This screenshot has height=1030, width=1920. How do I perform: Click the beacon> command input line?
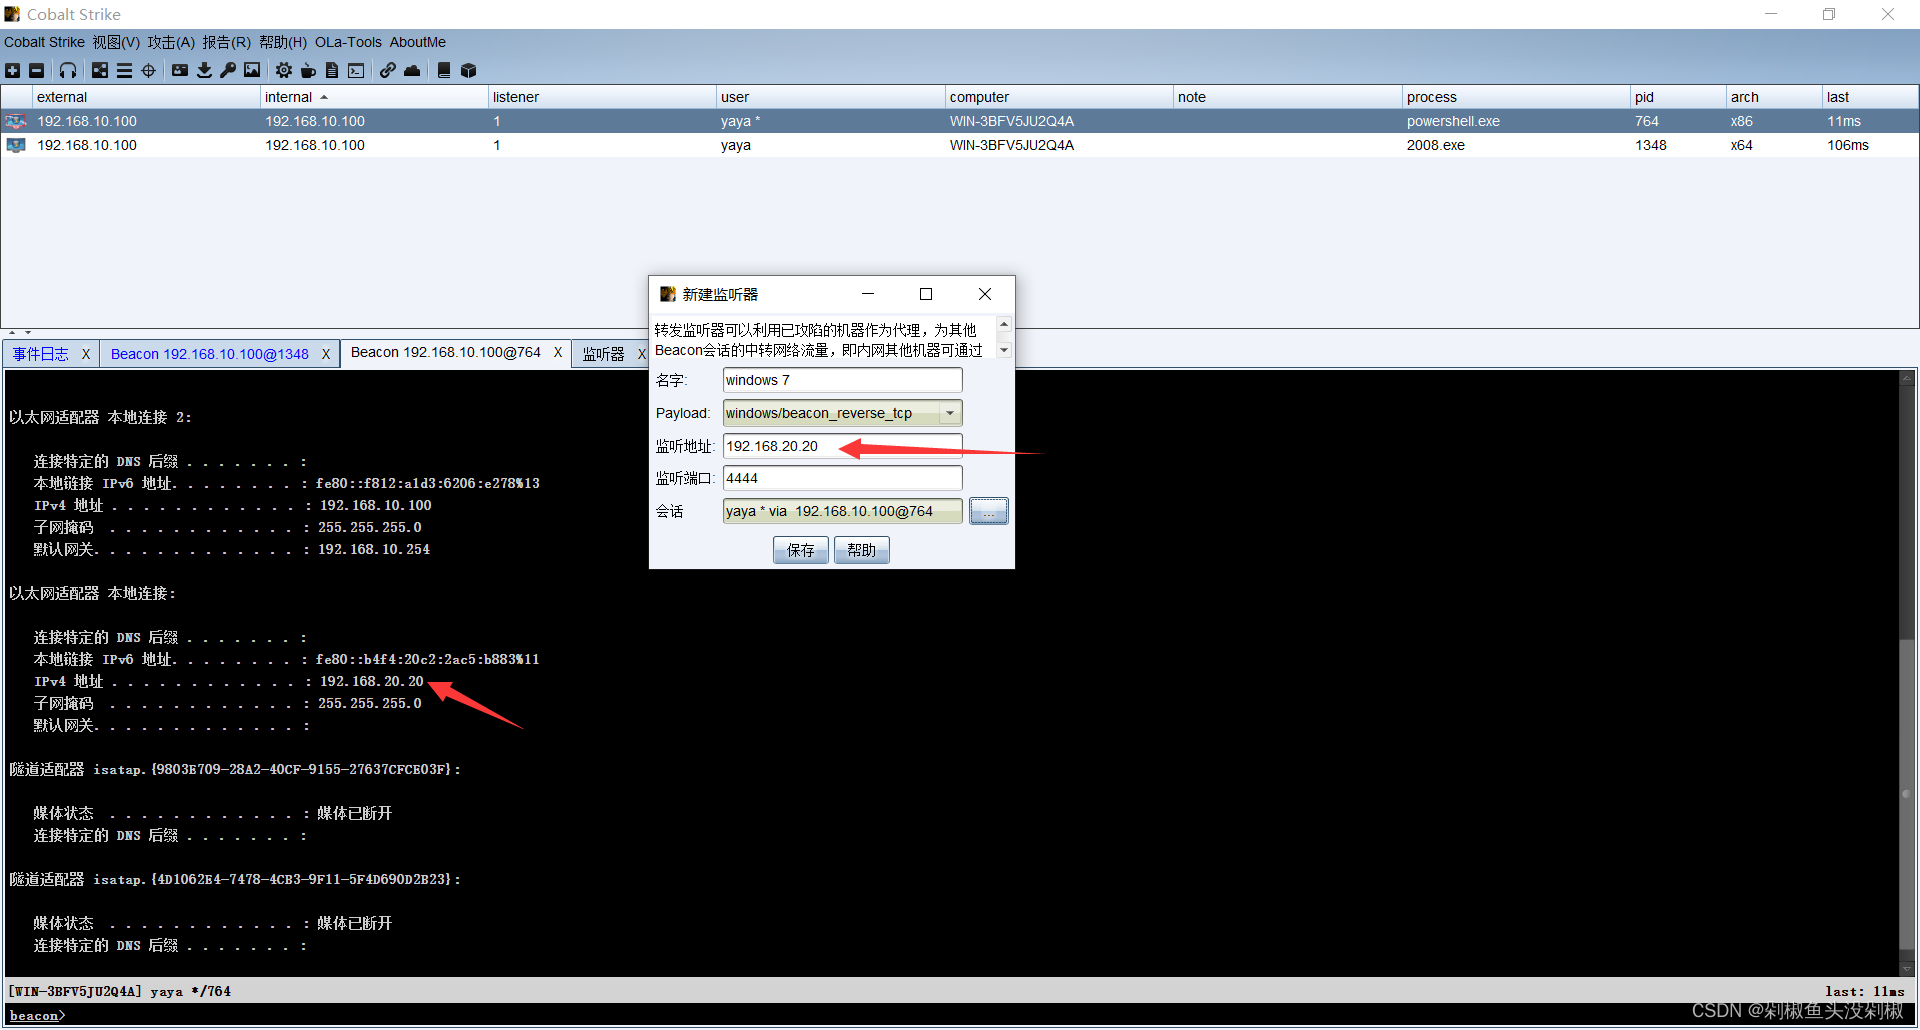[x=960, y=1015]
